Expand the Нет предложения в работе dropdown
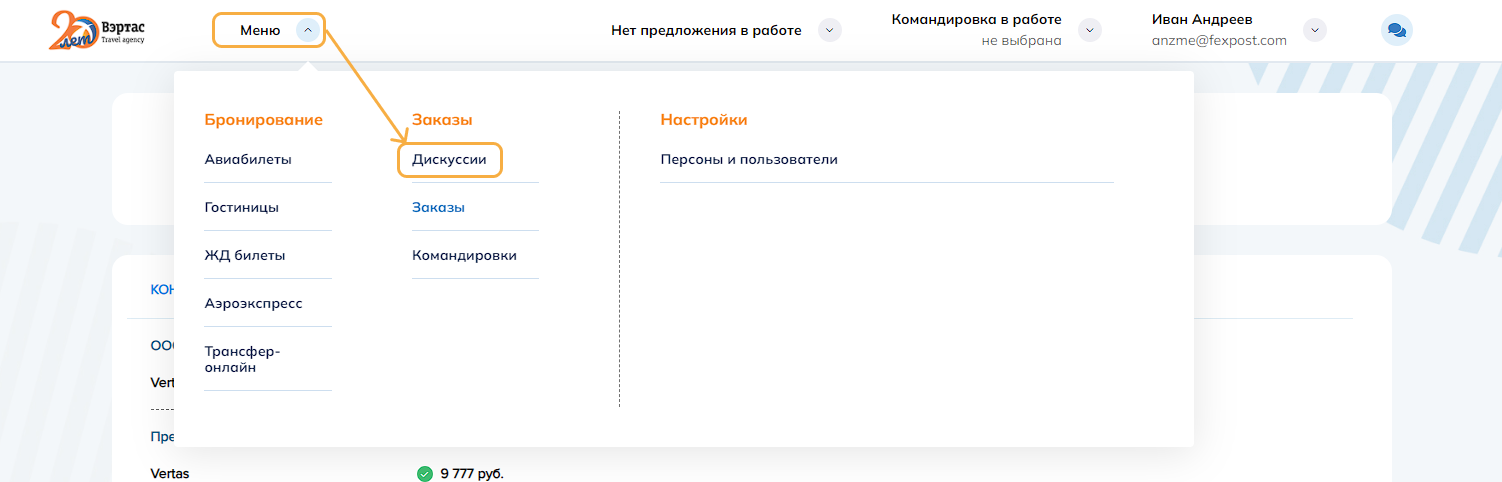This screenshot has height=482, width=1502. (829, 30)
